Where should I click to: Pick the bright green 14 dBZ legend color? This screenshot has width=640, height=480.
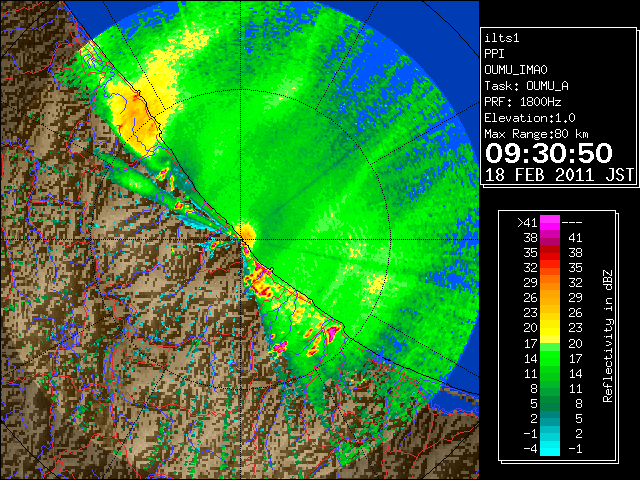click(550, 358)
